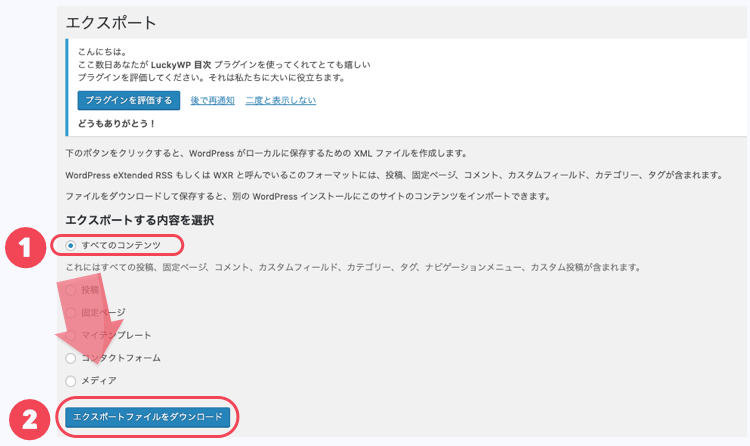Click the WordPress eXtended RSS description line
750x446 pixels.
(x=395, y=175)
